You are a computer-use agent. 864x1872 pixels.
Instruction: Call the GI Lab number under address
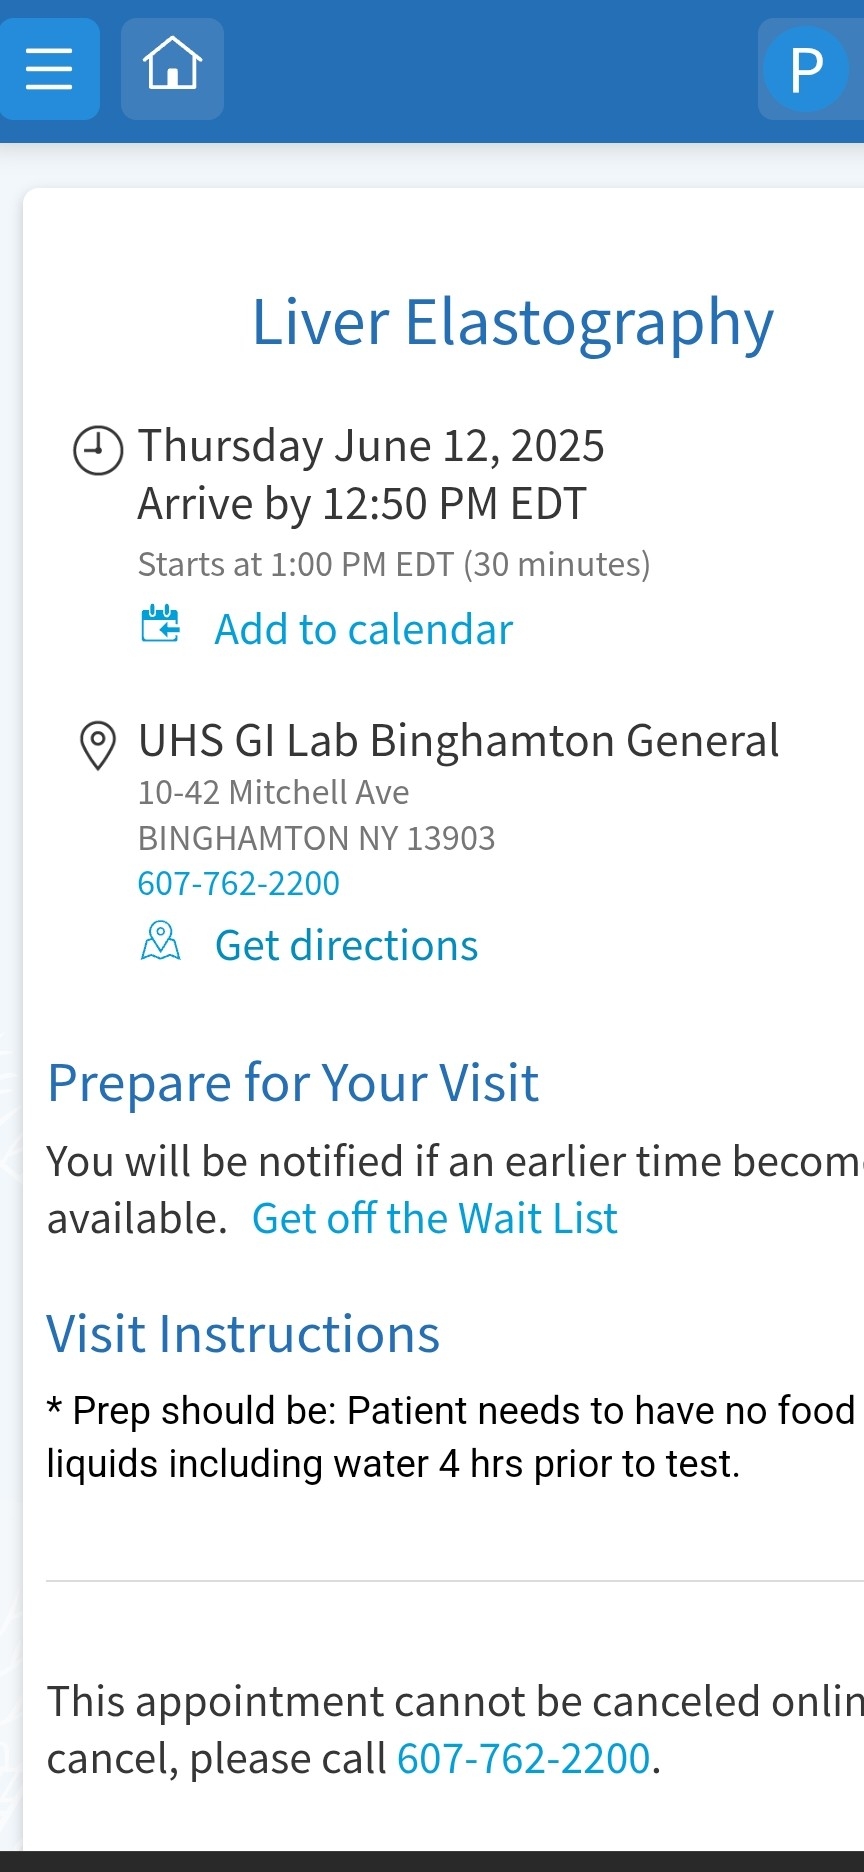(239, 884)
